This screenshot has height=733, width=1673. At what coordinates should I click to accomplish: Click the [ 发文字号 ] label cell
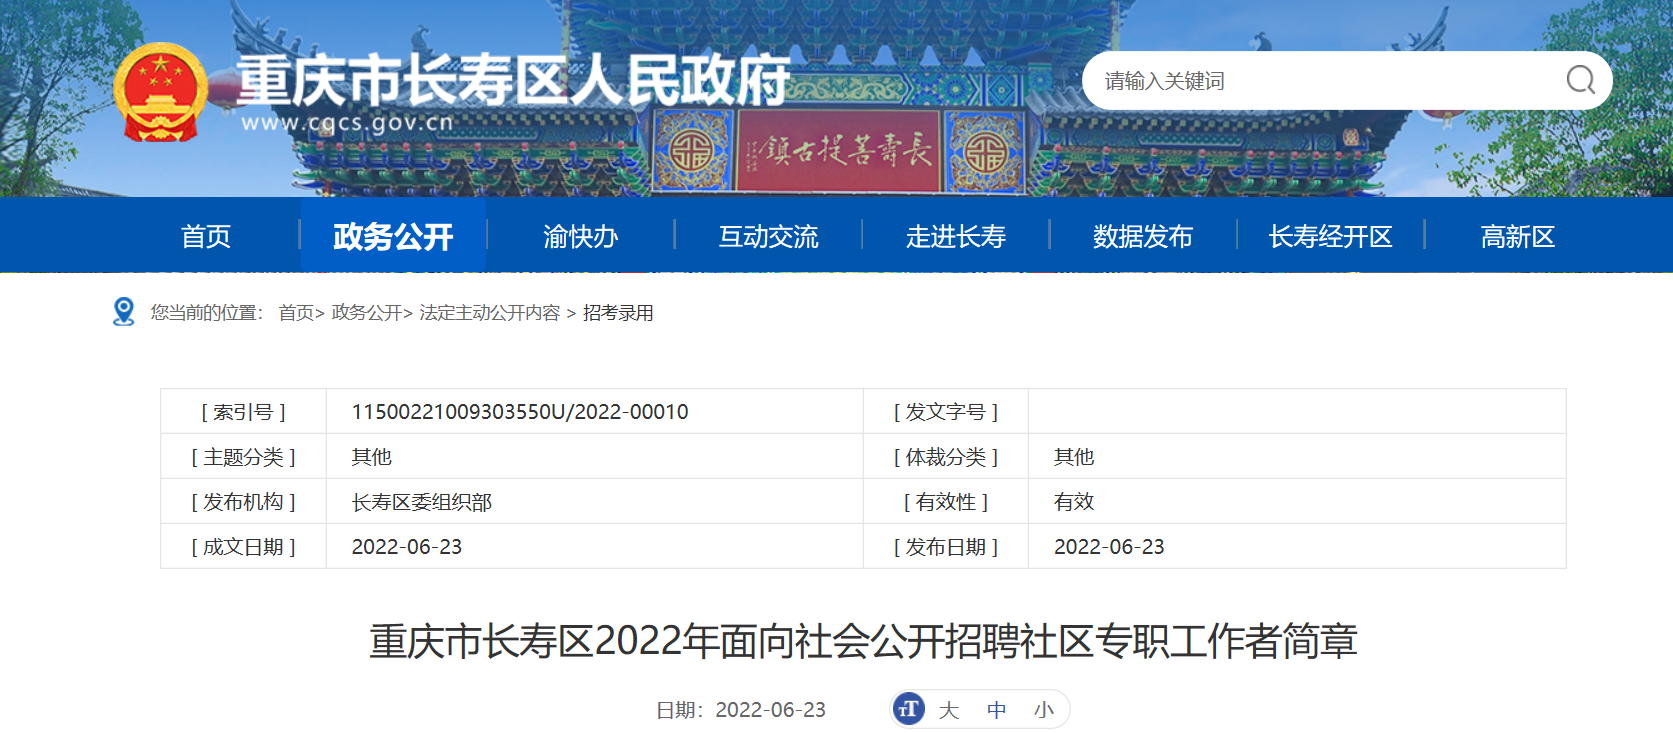946,412
